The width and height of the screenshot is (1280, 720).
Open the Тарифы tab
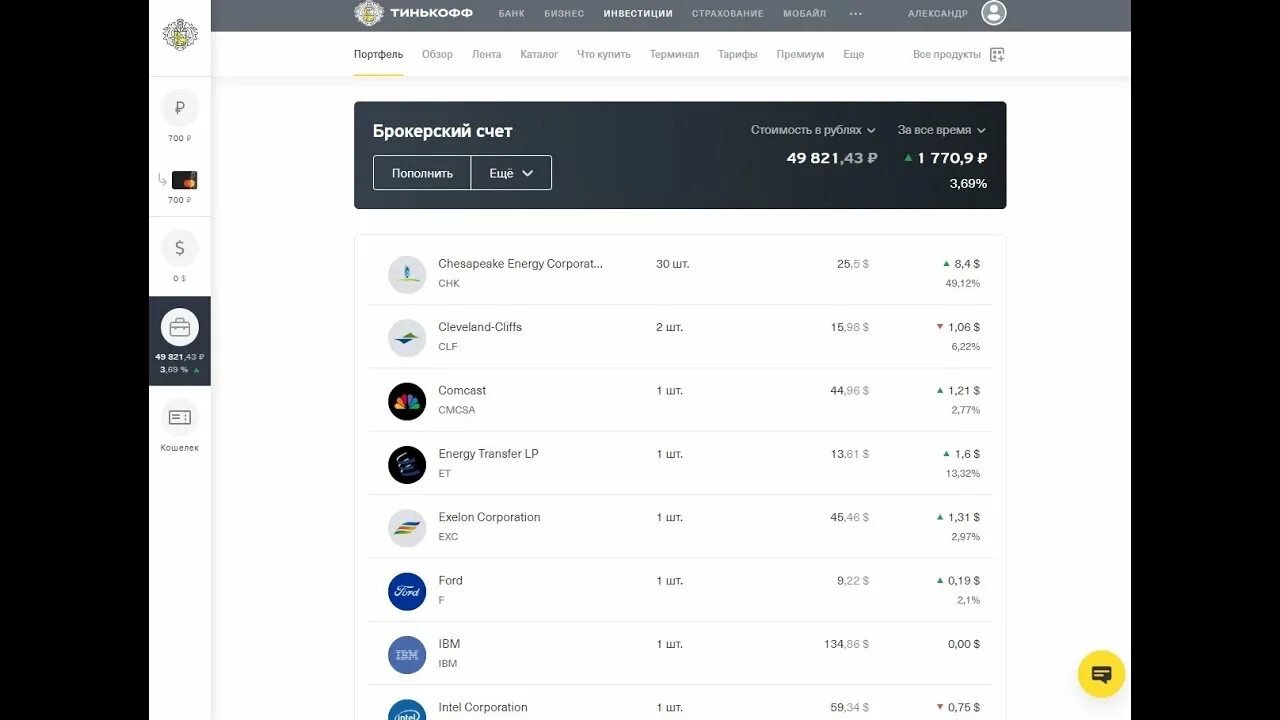point(738,54)
